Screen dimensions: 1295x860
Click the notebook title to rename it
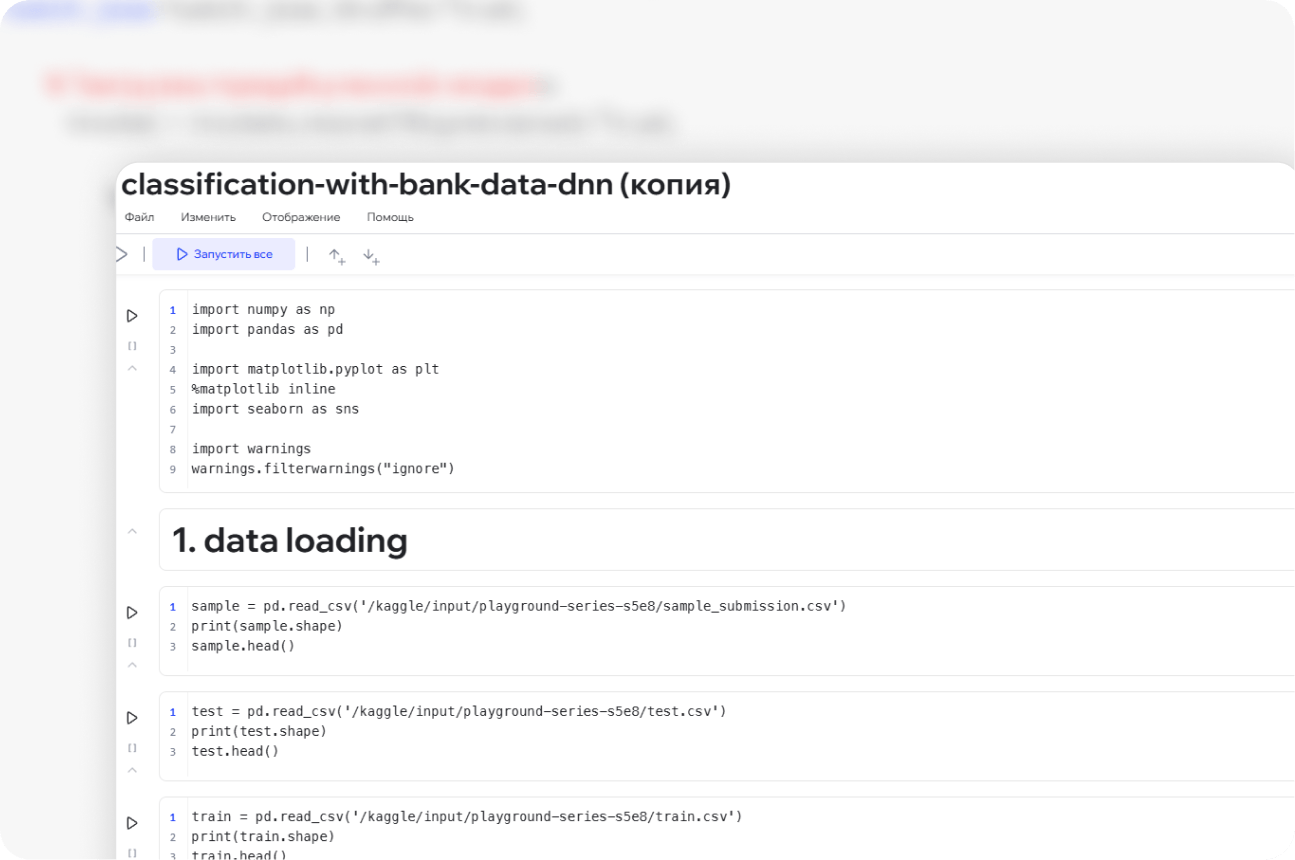(x=425, y=185)
